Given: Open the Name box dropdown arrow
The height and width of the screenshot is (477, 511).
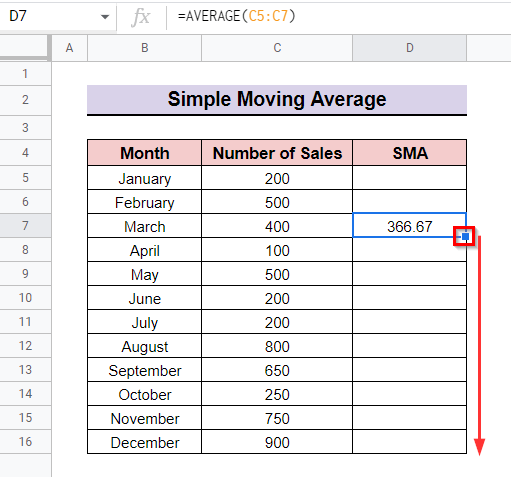Looking at the screenshot, I should click(105, 17).
